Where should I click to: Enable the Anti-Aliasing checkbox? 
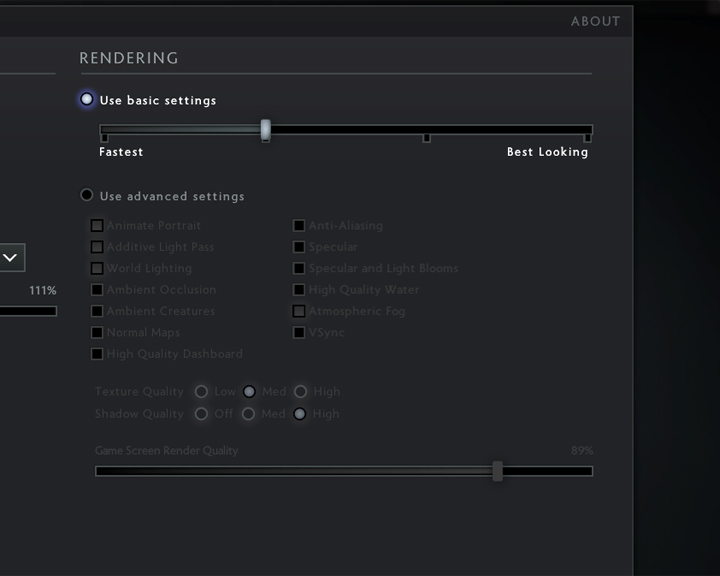coord(299,226)
